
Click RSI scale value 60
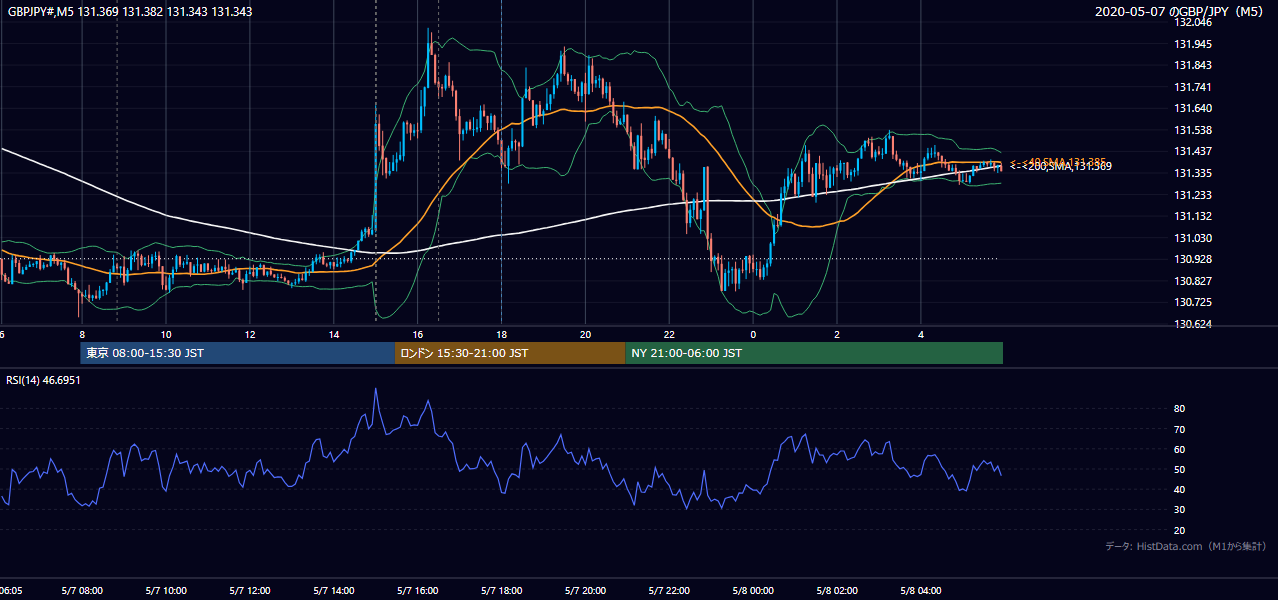1179,449
